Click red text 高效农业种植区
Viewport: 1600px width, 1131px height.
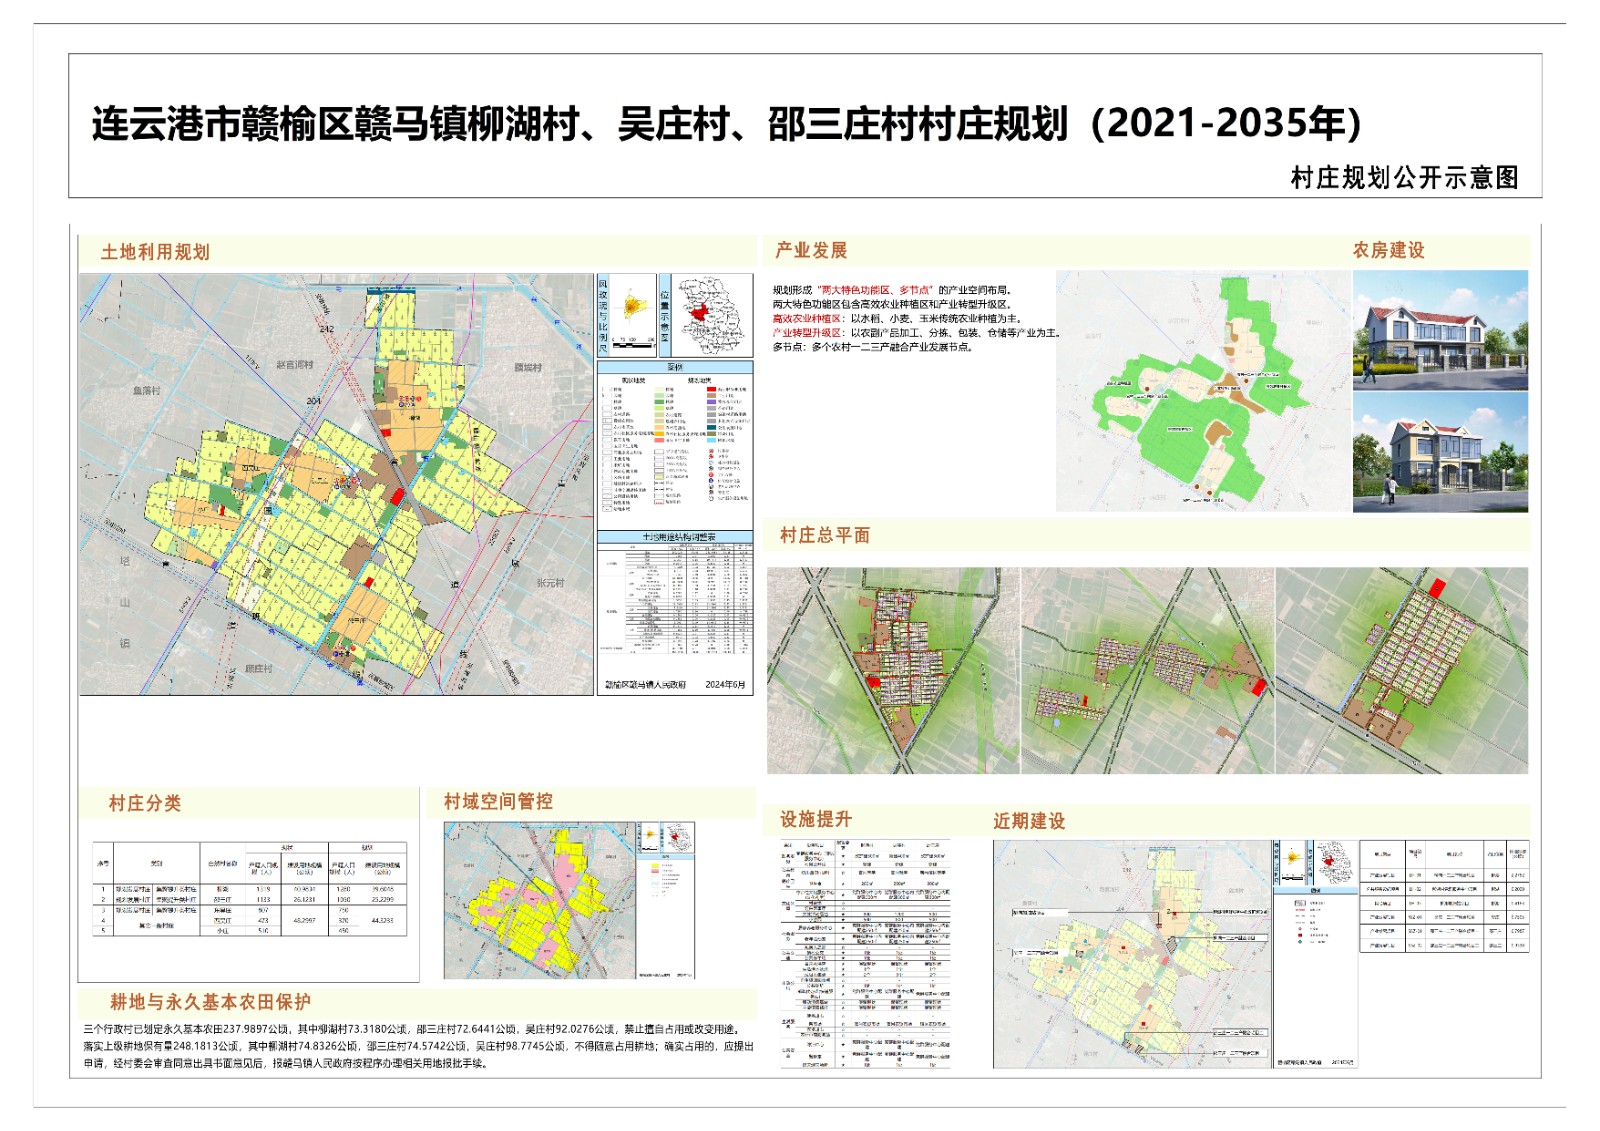tap(808, 319)
